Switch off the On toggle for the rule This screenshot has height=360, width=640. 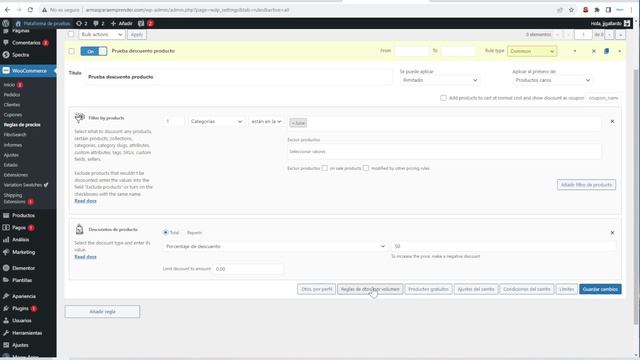(94, 51)
